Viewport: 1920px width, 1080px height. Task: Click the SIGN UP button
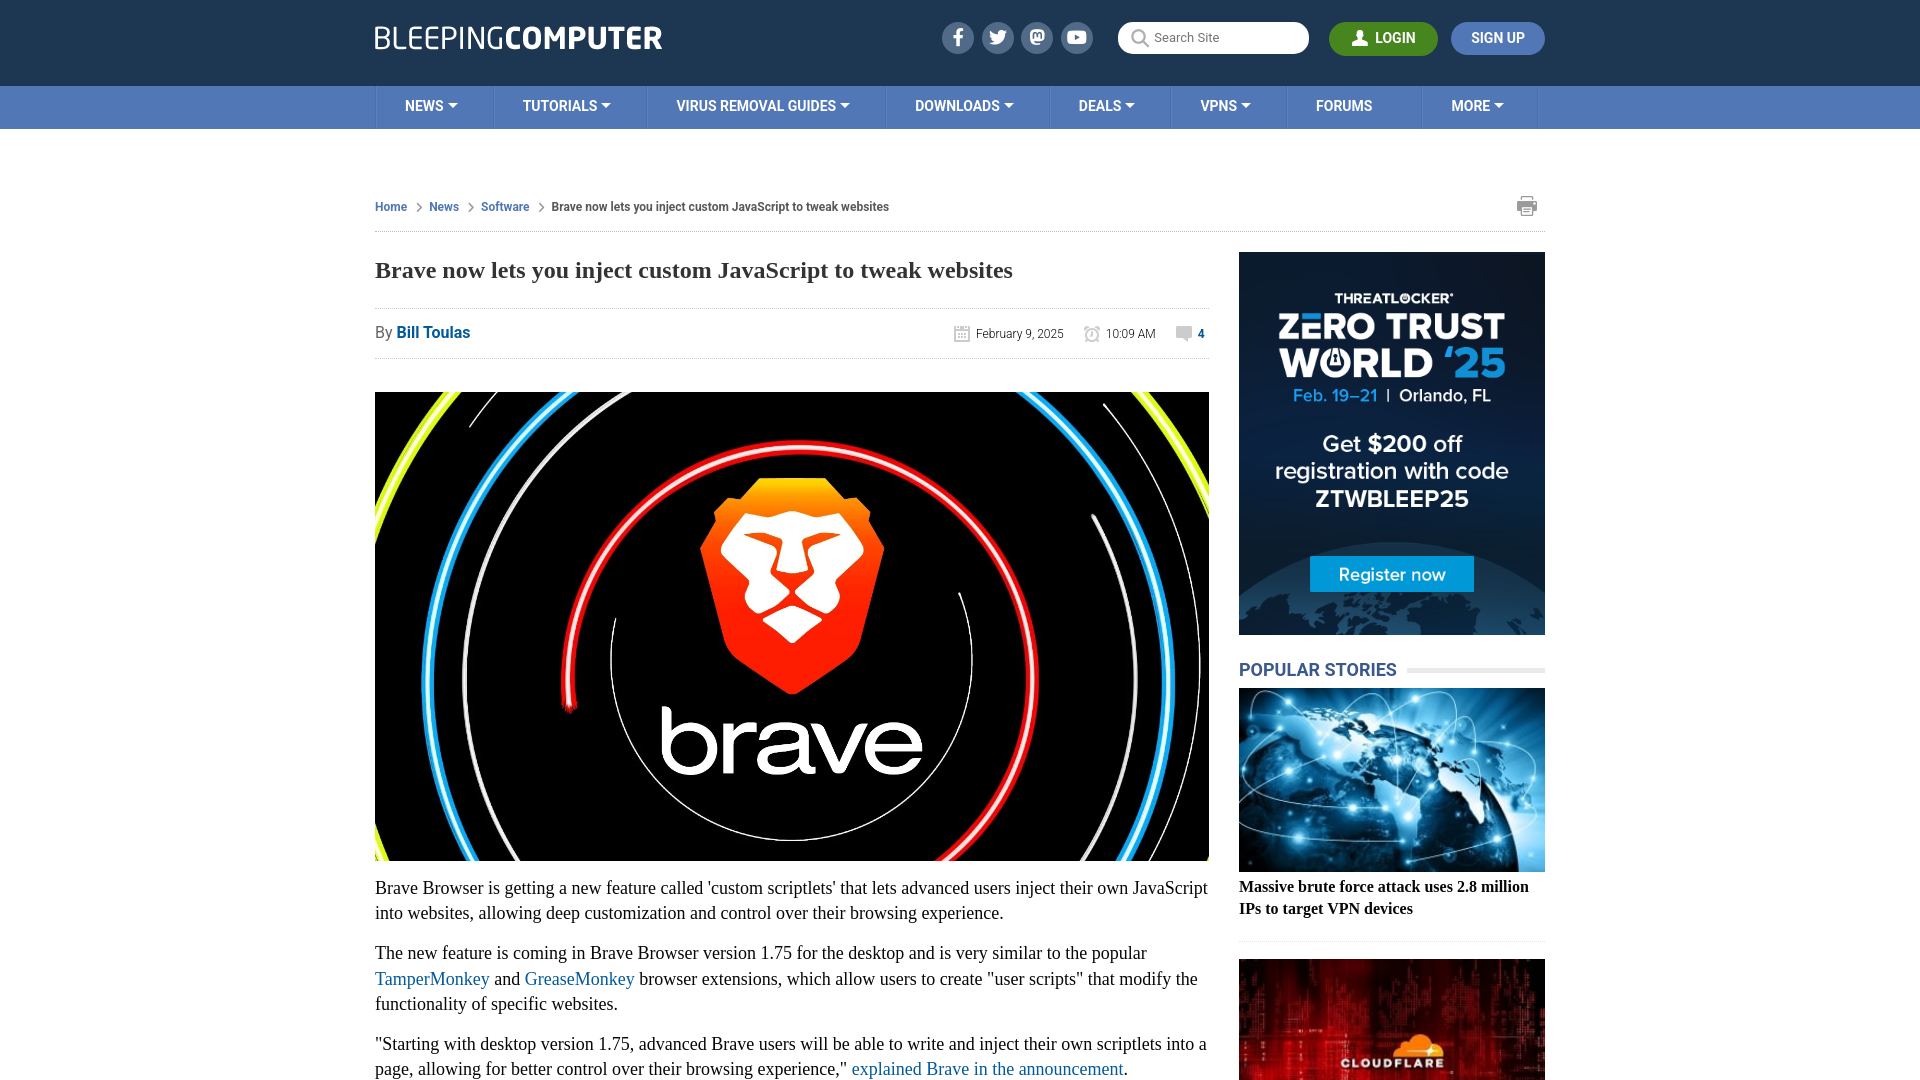pos(1498,38)
